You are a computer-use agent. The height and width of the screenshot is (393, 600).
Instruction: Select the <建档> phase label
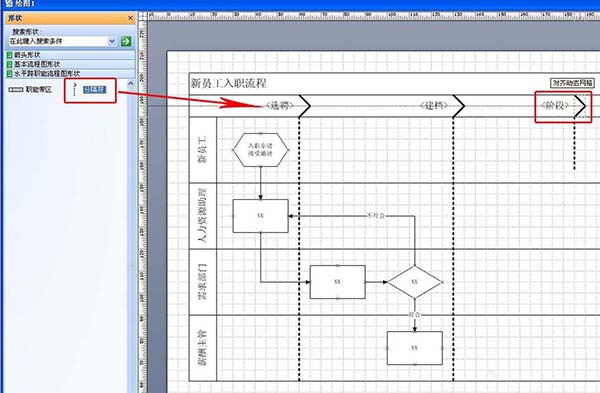(x=434, y=105)
